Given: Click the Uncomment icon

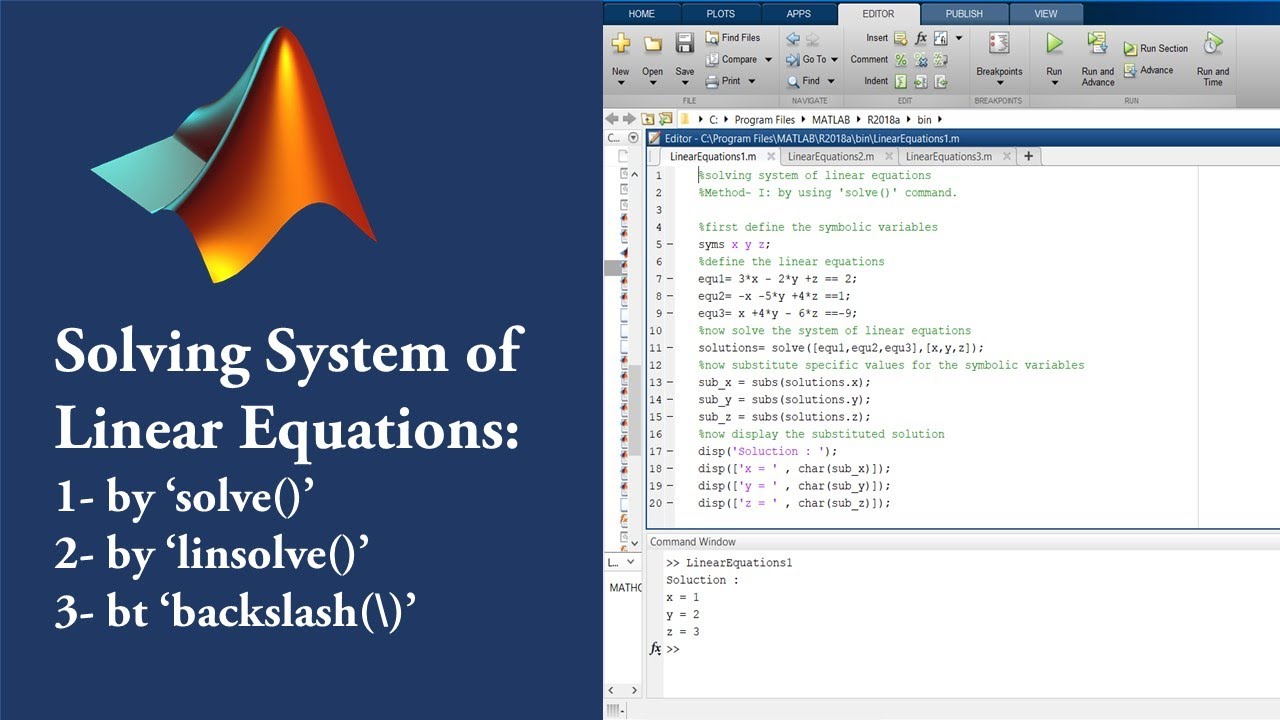Looking at the screenshot, I should click(x=921, y=60).
